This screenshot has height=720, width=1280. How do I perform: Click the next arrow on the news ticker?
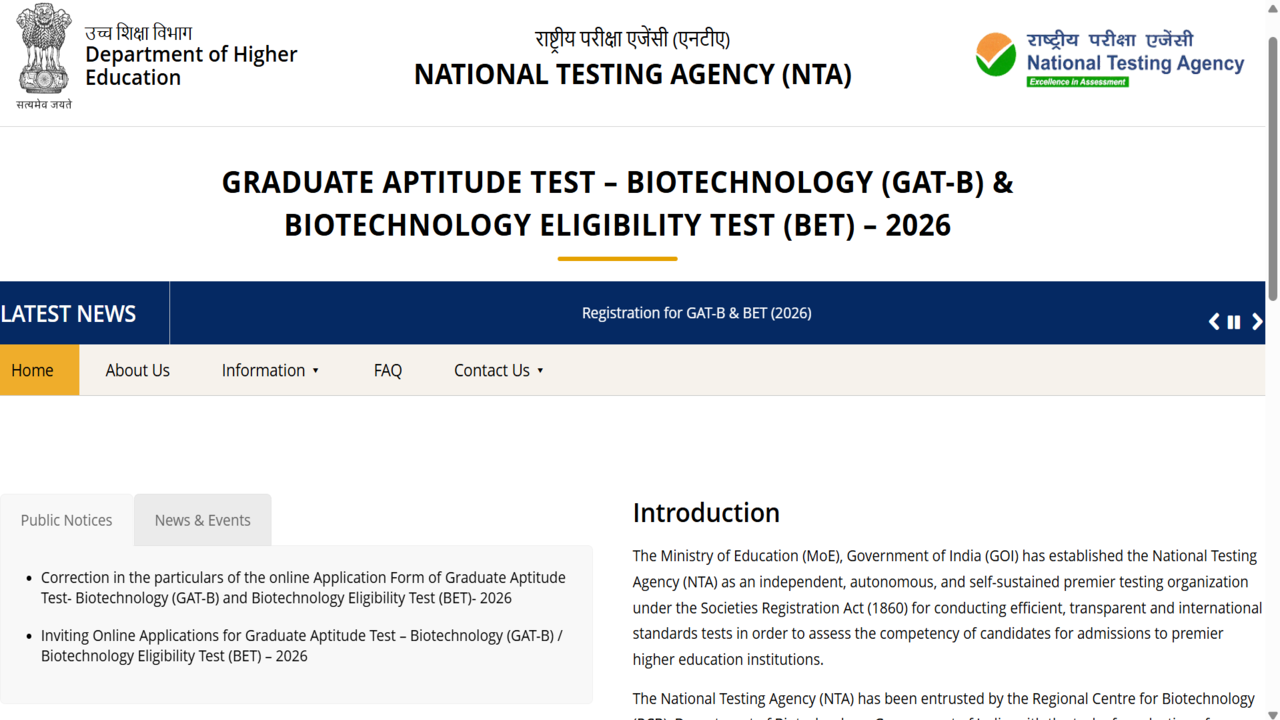coord(1258,321)
